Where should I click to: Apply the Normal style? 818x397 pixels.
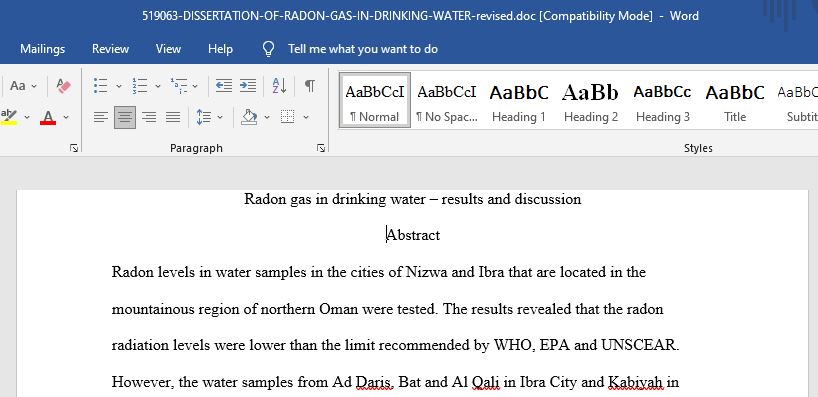click(x=375, y=100)
